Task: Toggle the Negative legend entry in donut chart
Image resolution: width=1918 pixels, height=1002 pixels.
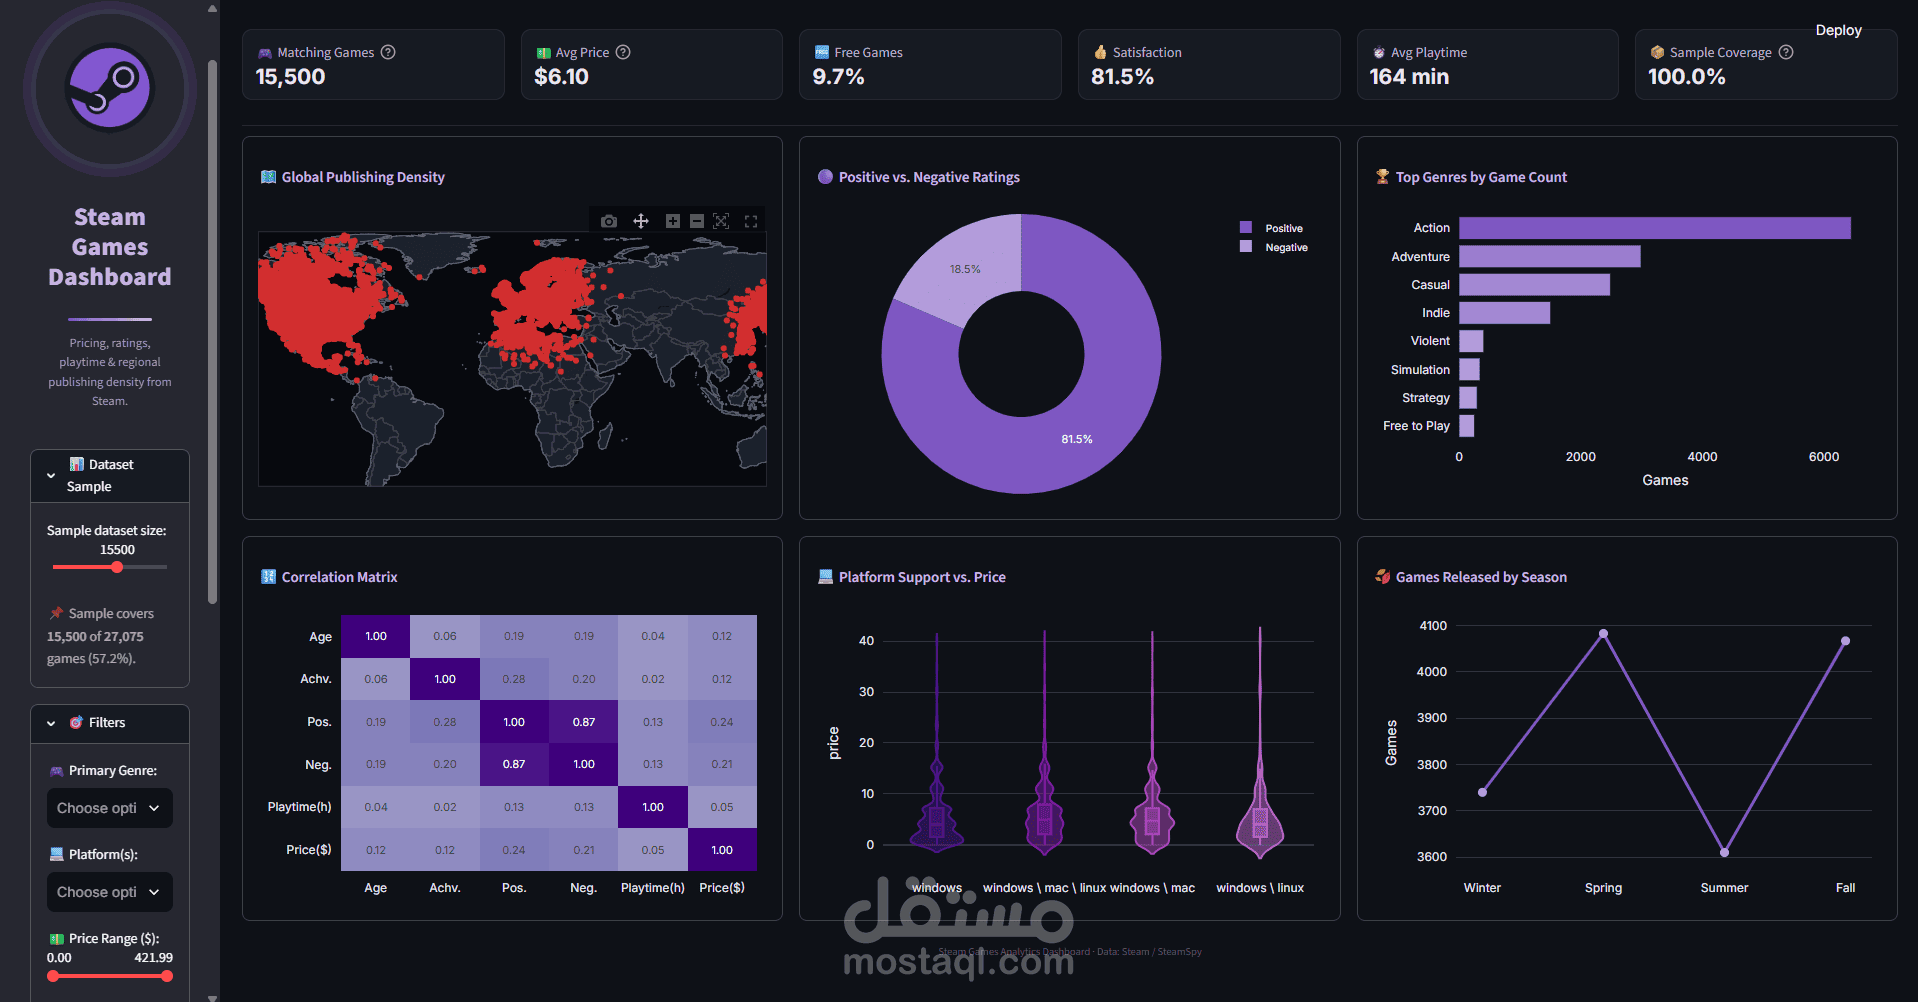Action: [x=1274, y=247]
